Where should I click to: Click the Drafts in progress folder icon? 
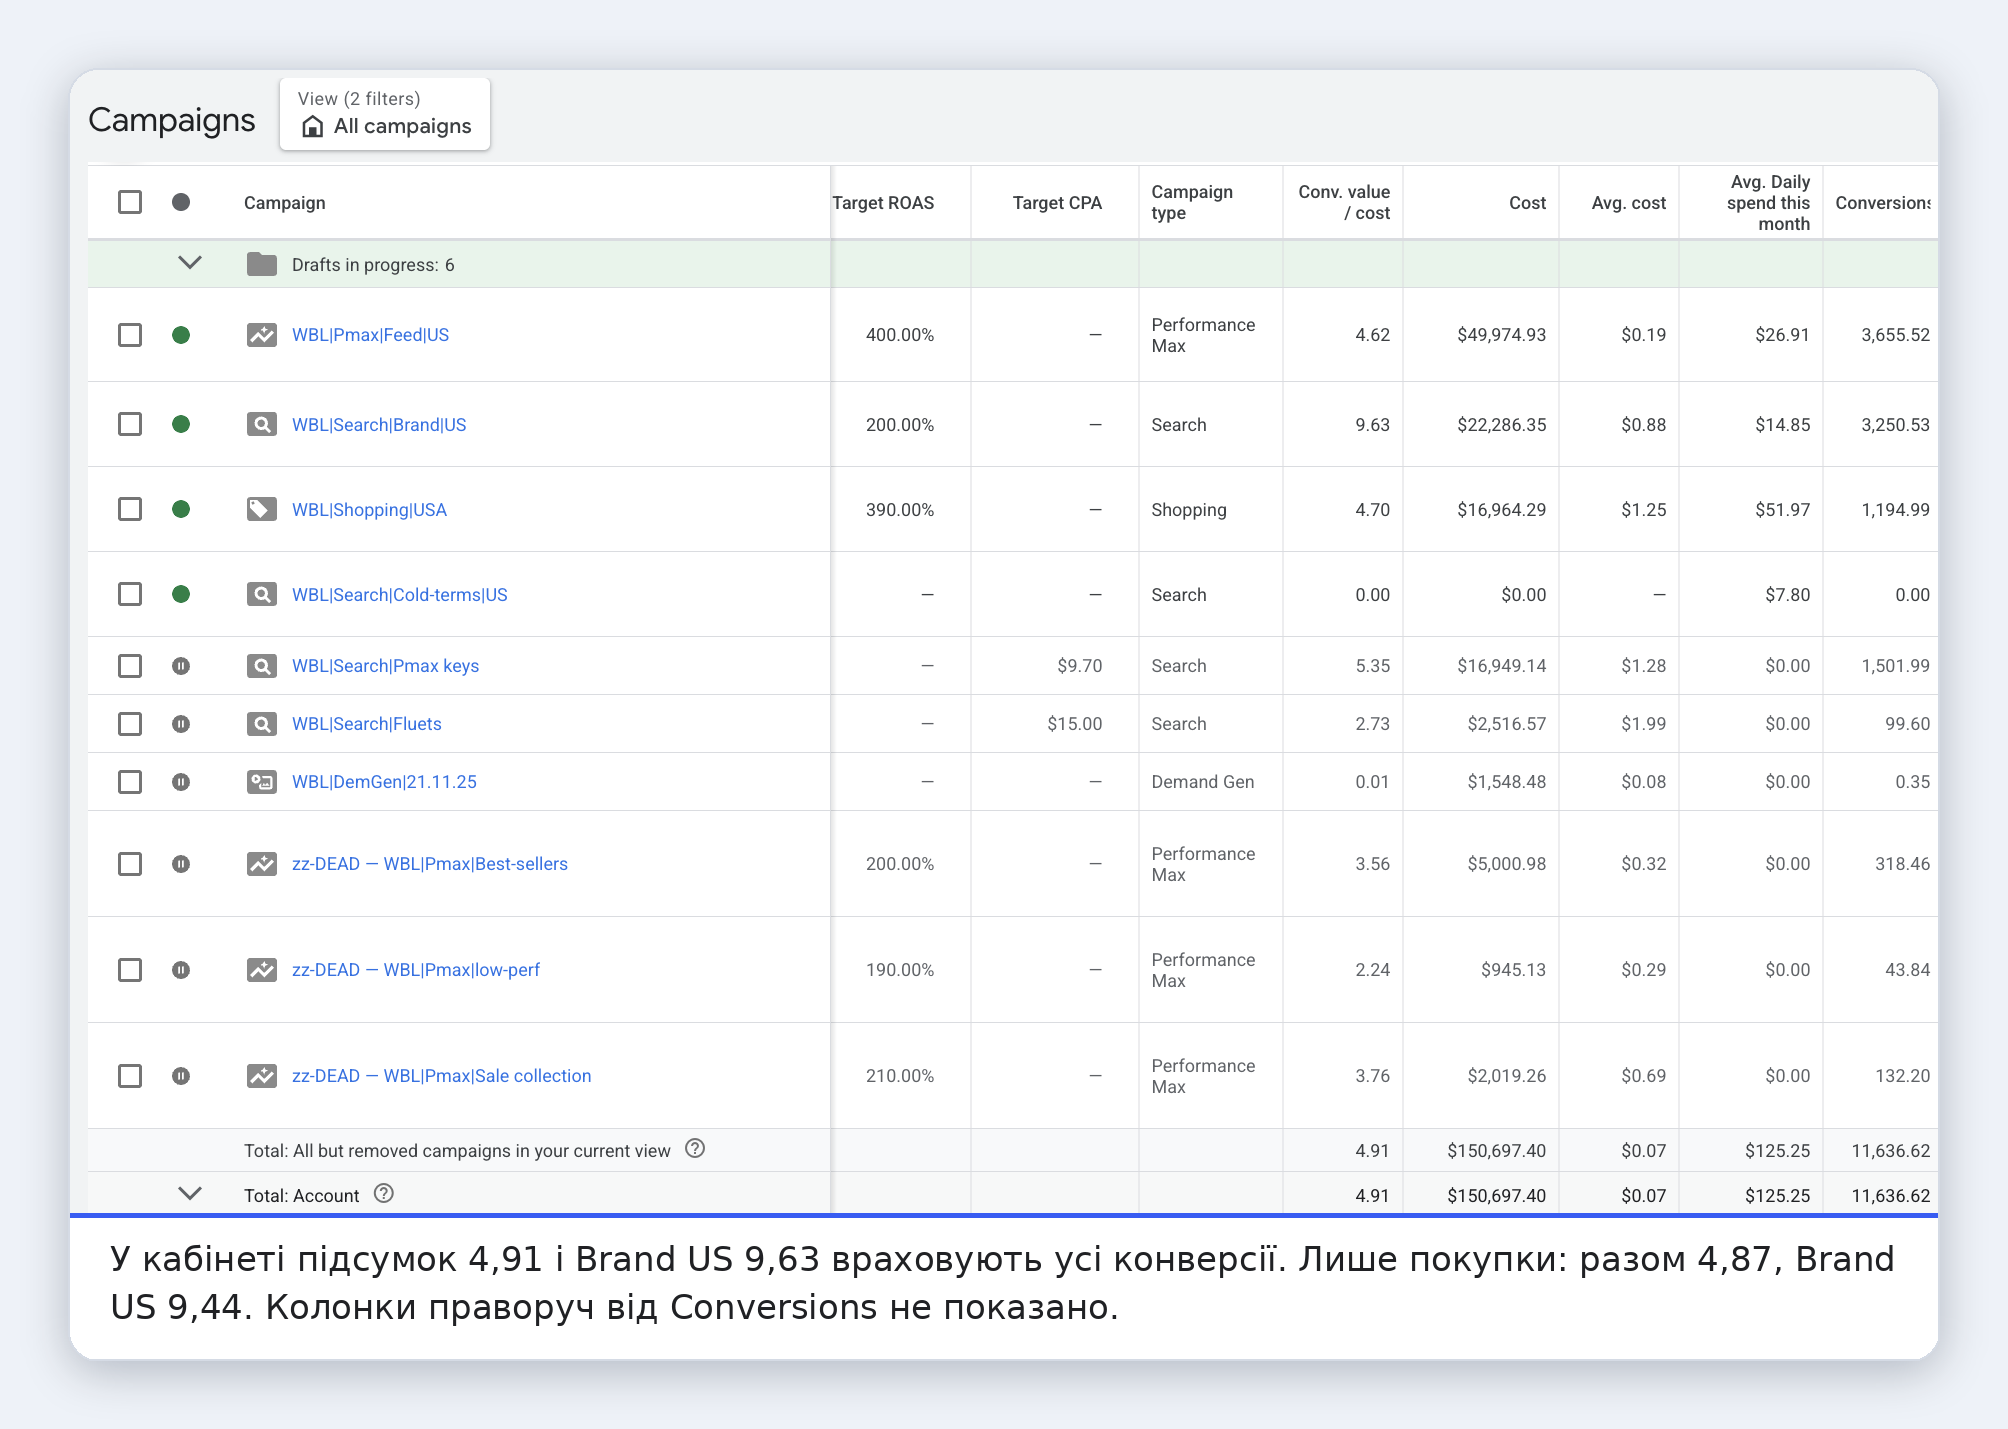point(262,264)
